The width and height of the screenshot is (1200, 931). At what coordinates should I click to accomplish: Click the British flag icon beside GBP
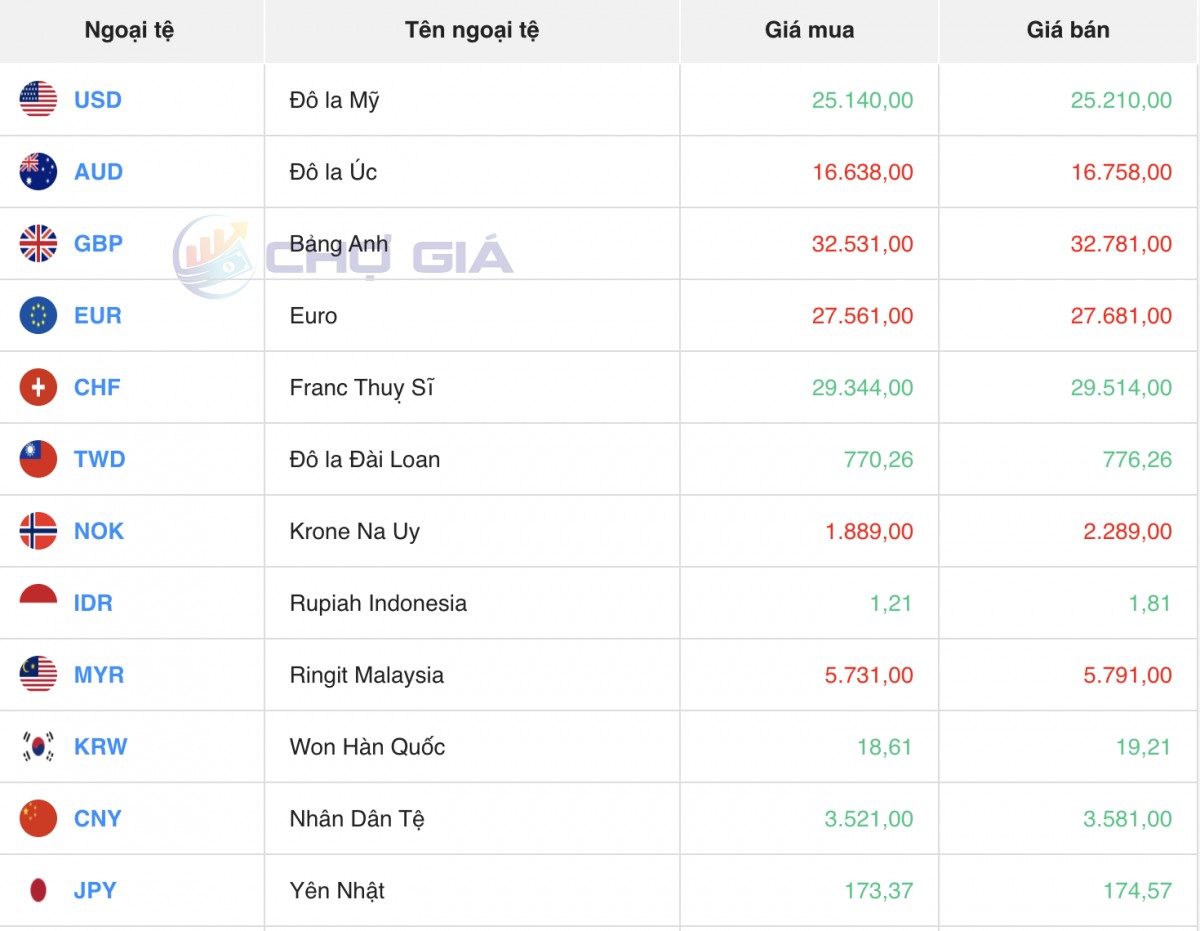click(x=38, y=244)
